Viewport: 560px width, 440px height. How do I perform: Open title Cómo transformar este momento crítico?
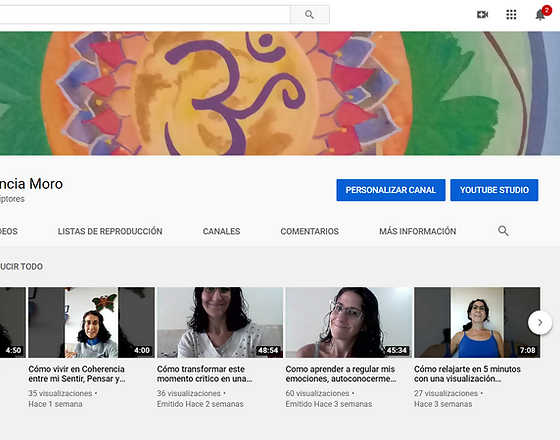(205, 374)
